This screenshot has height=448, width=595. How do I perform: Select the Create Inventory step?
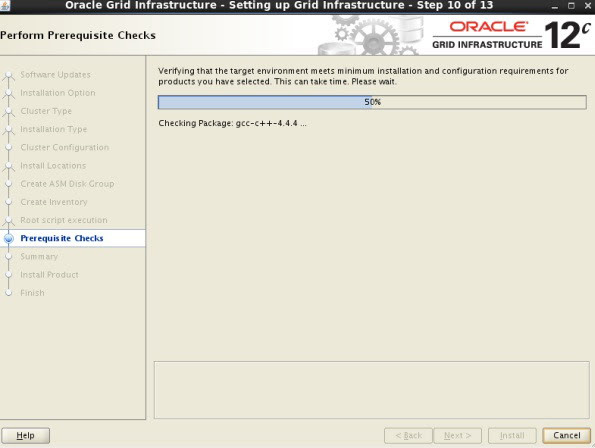(x=54, y=202)
